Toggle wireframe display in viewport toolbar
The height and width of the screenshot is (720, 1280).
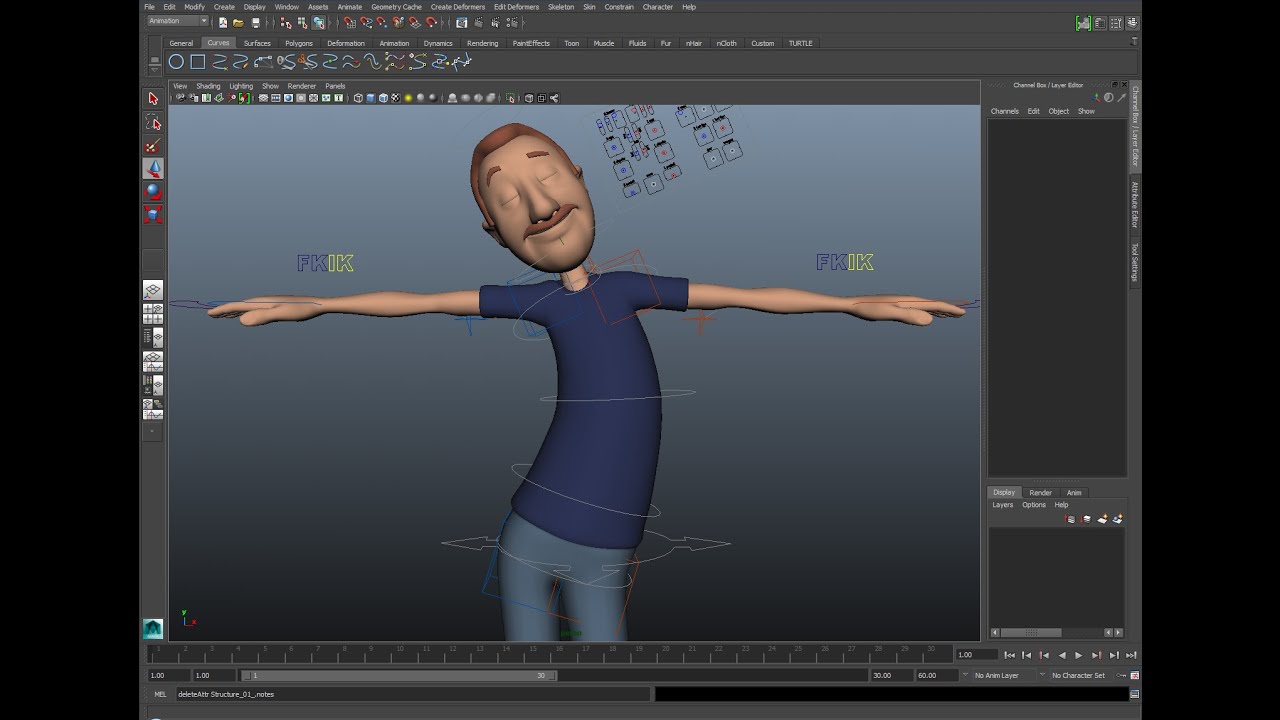click(357, 98)
